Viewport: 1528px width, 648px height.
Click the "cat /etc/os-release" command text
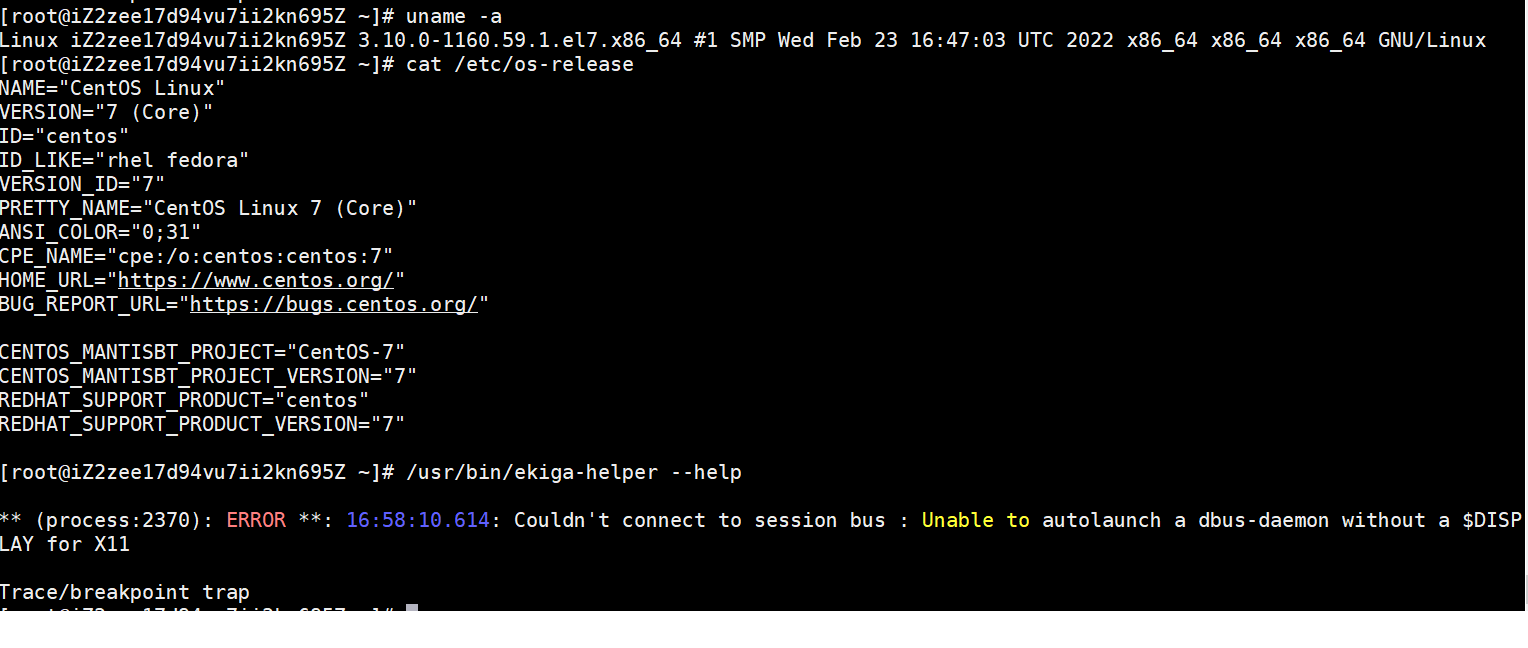(x=519, y=64)
